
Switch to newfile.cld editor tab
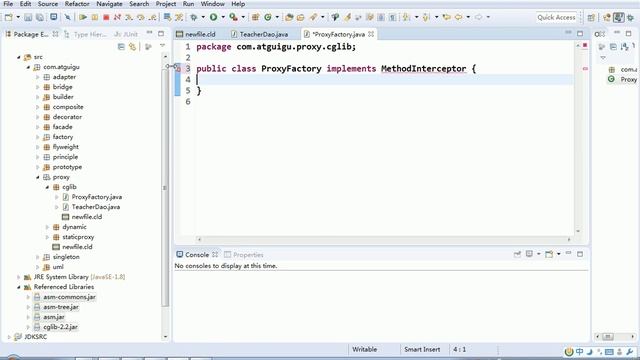(196, 34)
